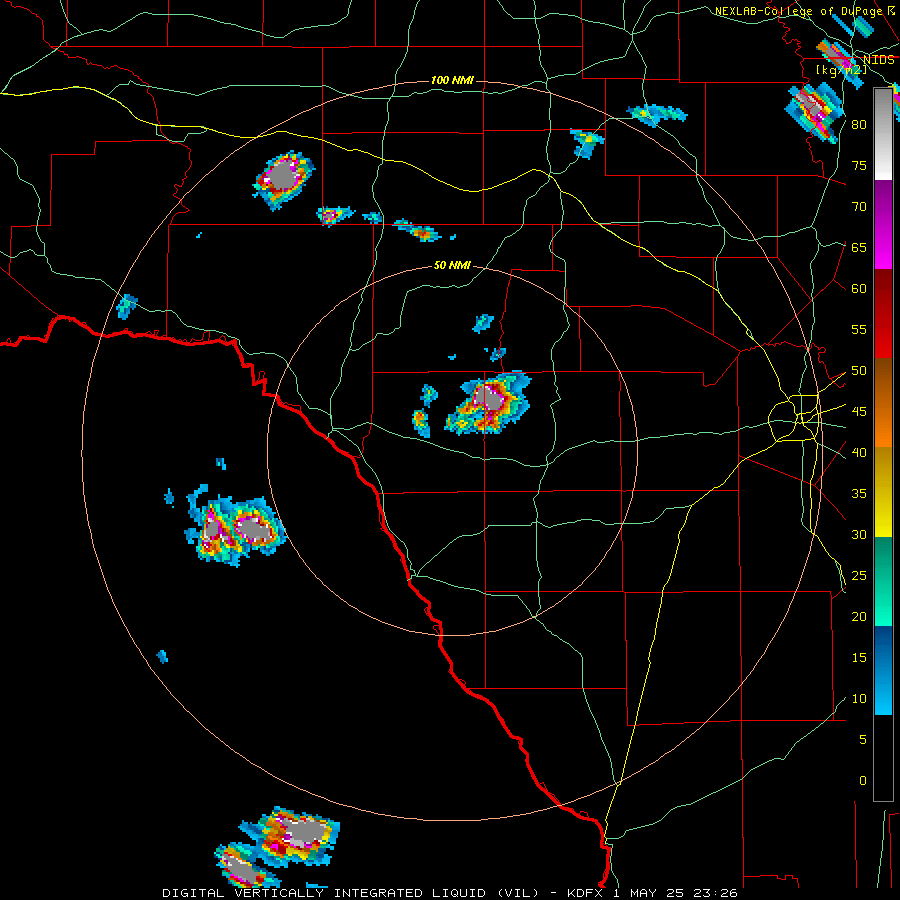
Task: Click the 10 value on the color scale
Action: click(859, 699)
